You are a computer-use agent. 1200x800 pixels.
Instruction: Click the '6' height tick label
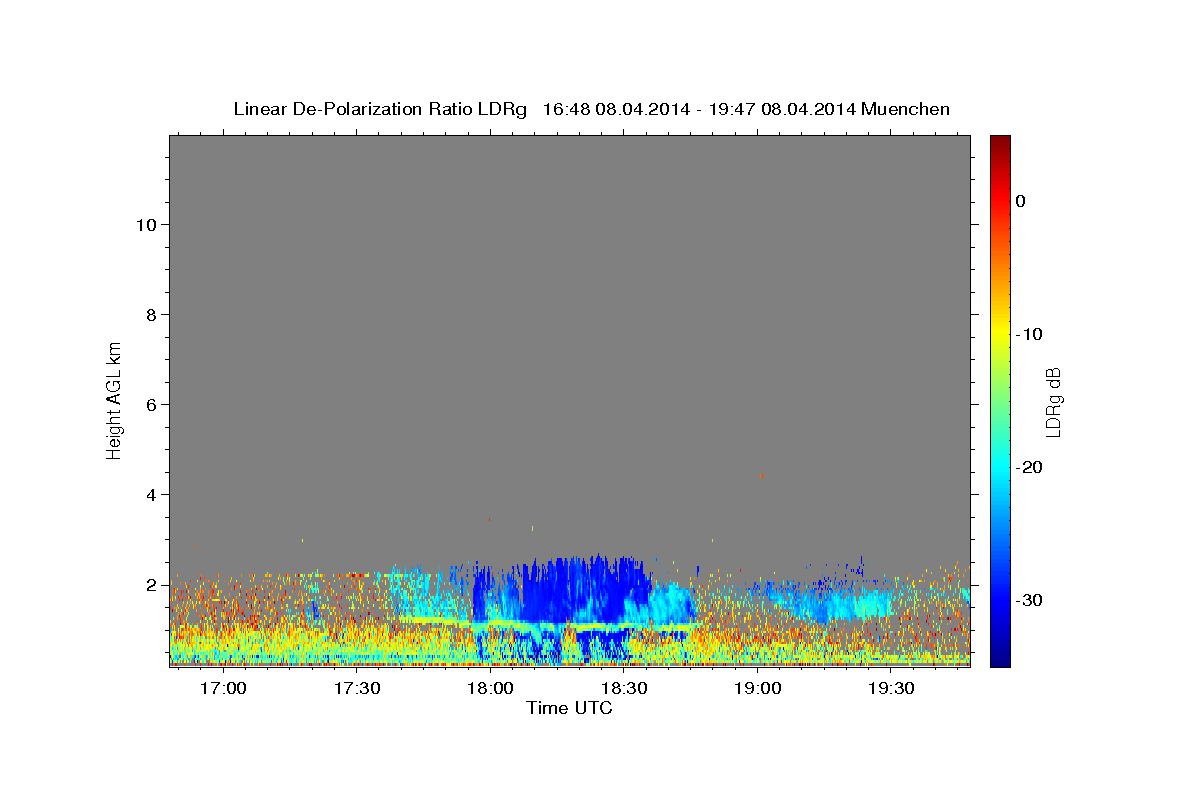150,404
